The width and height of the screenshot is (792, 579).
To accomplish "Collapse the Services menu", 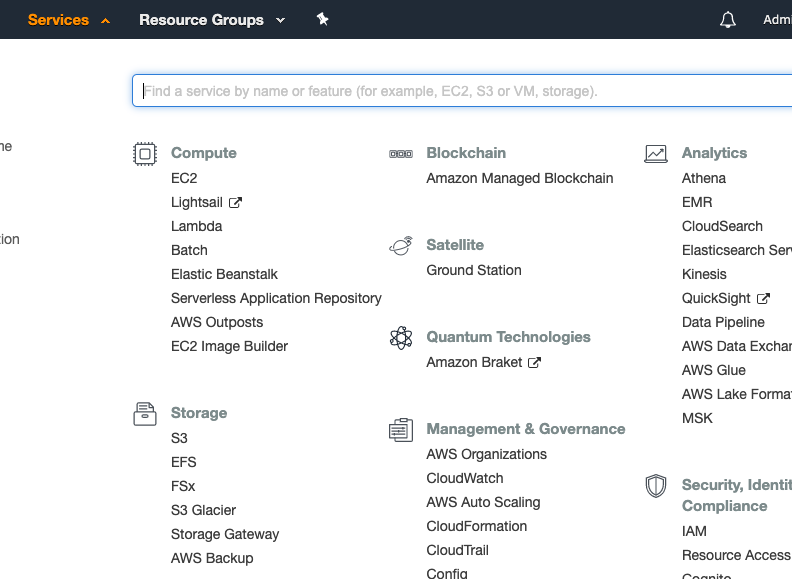I will click(69, 20).
